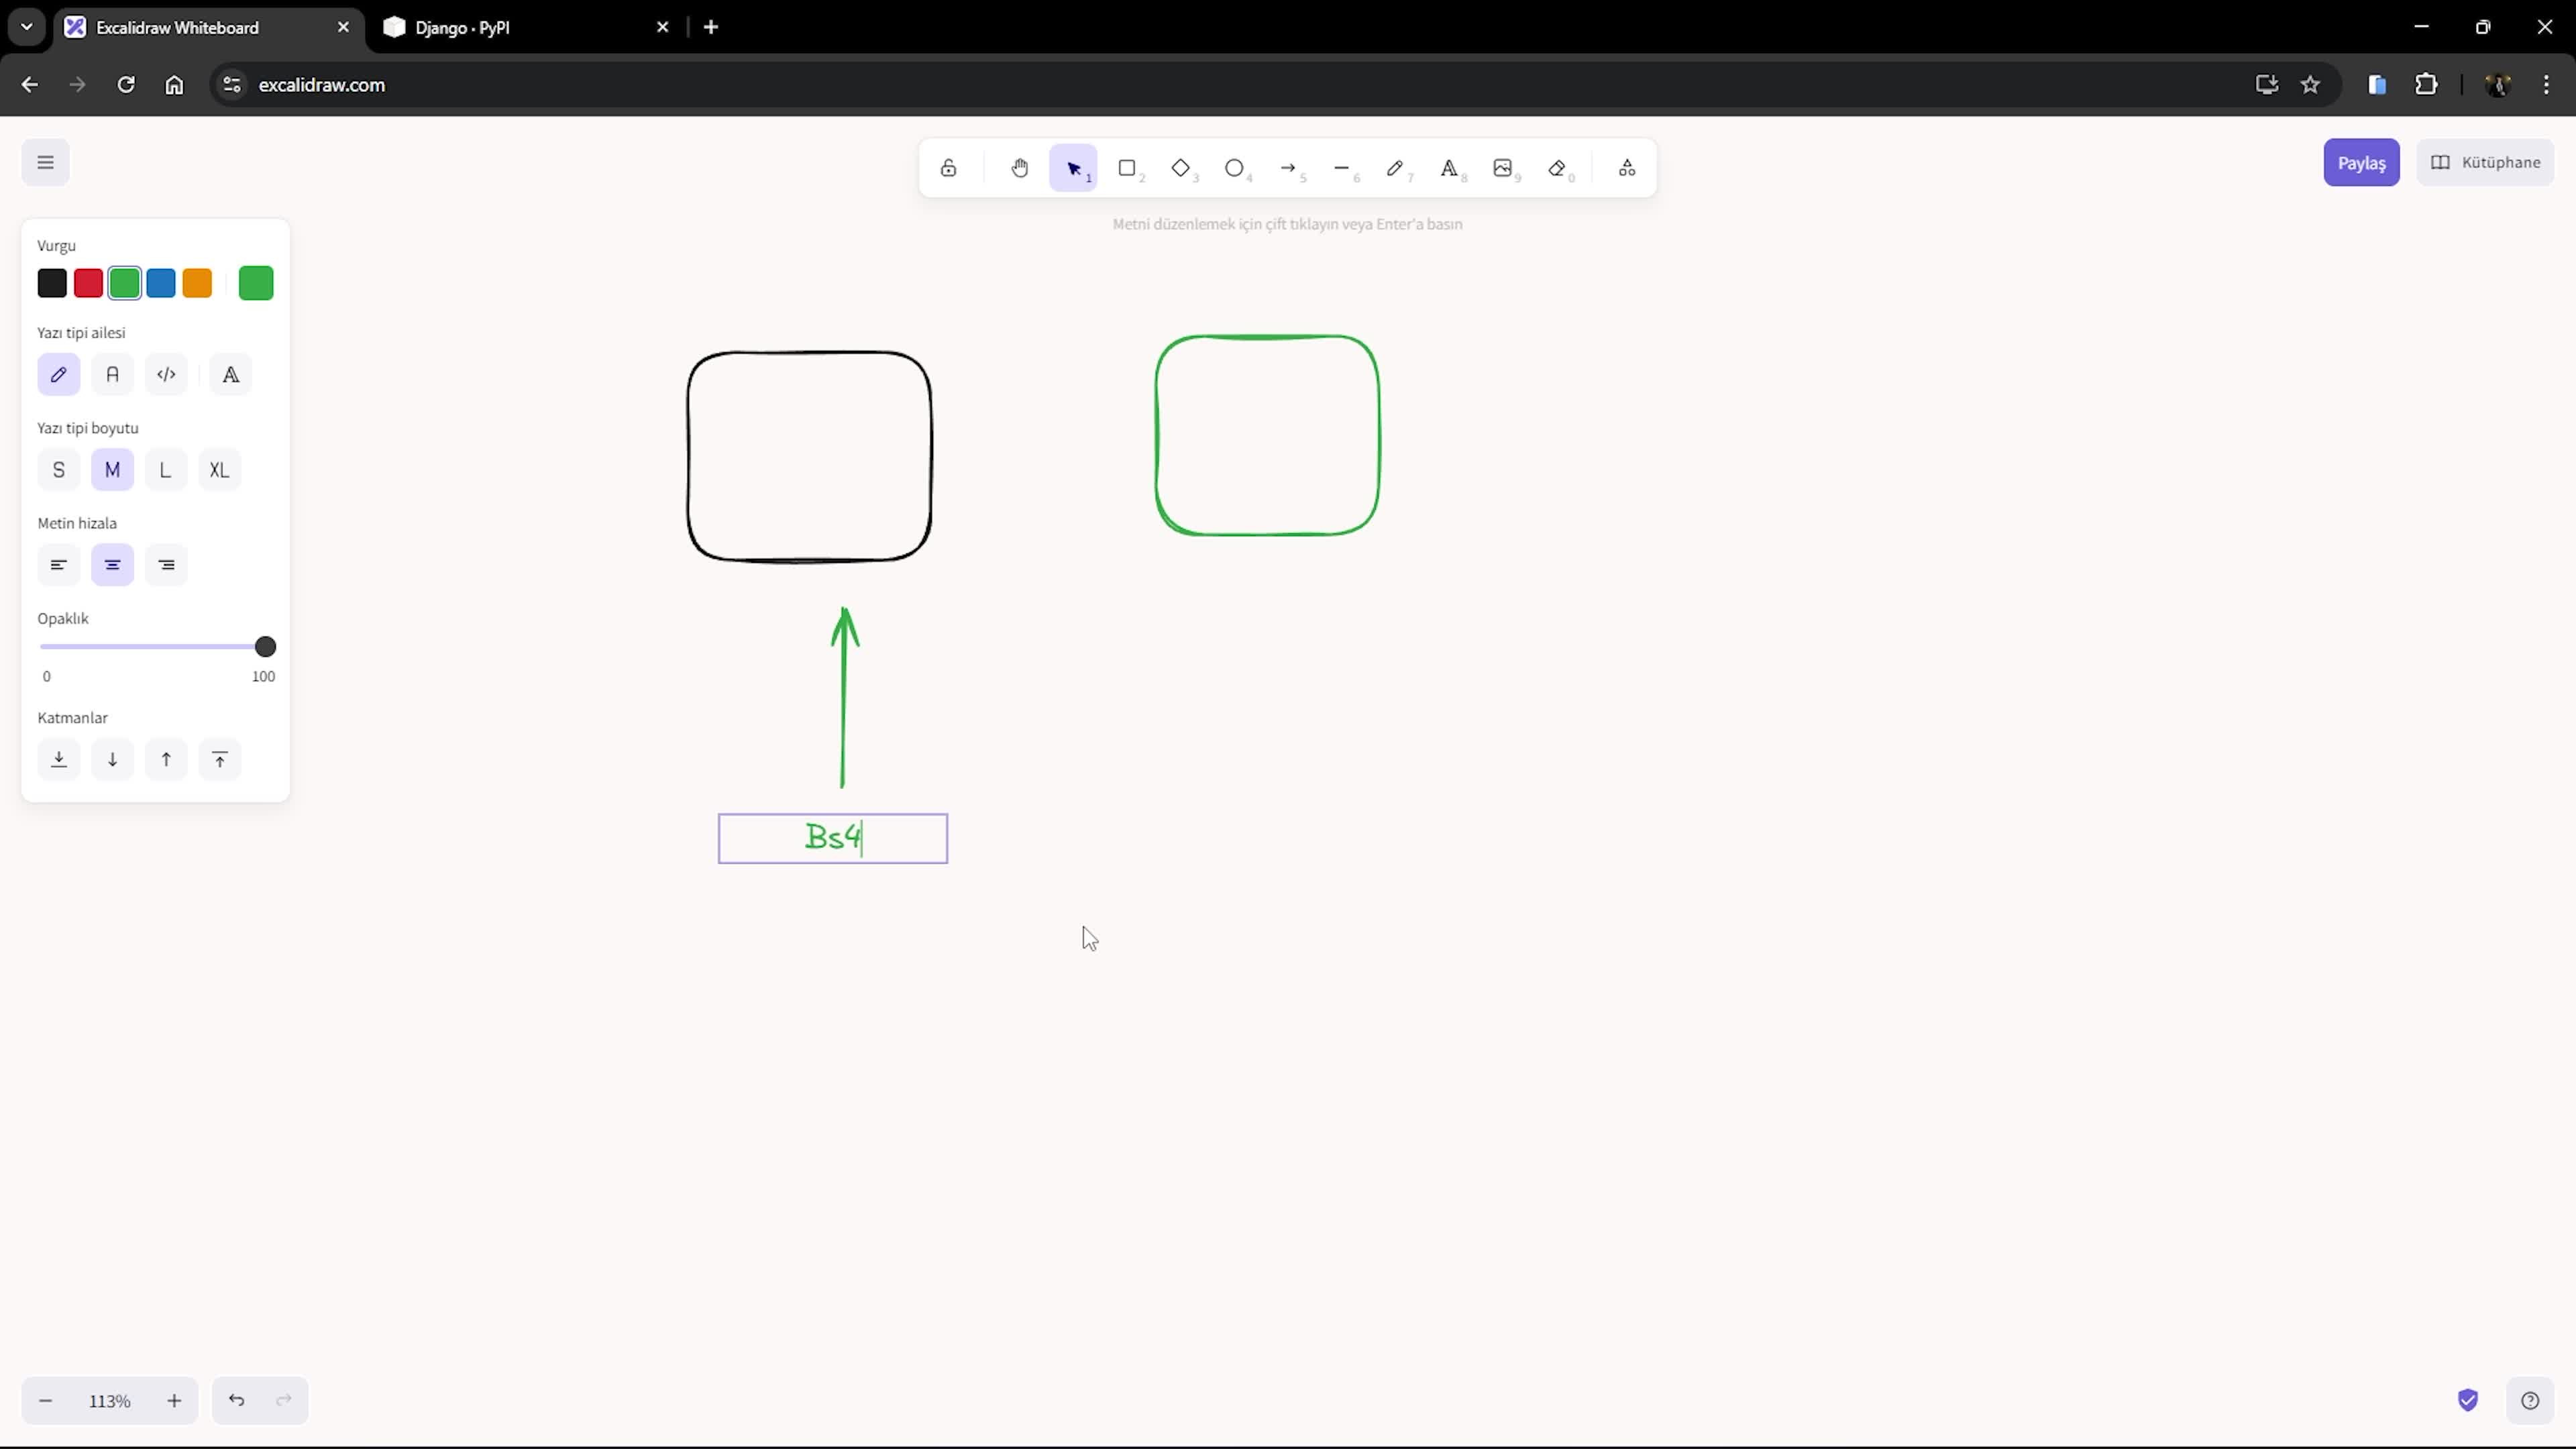Select the Ellipse tool
Screen dimensions: 2576x1449
[1234, 168]
